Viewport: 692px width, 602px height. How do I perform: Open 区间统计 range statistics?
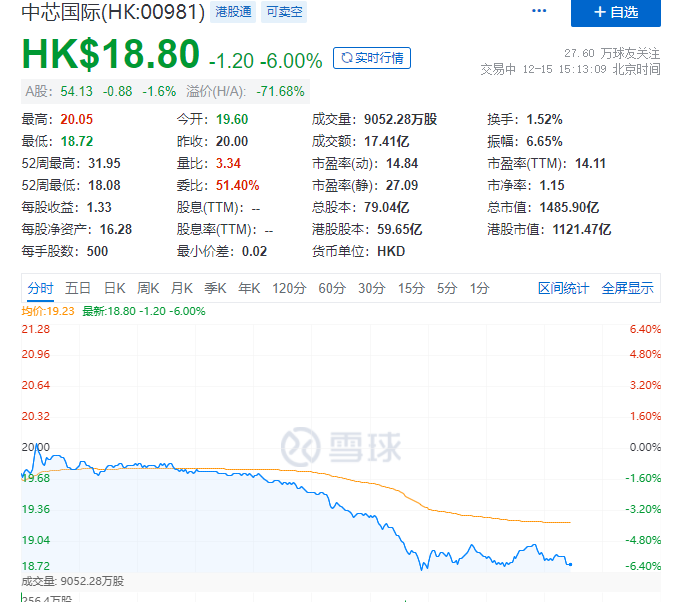564,288
